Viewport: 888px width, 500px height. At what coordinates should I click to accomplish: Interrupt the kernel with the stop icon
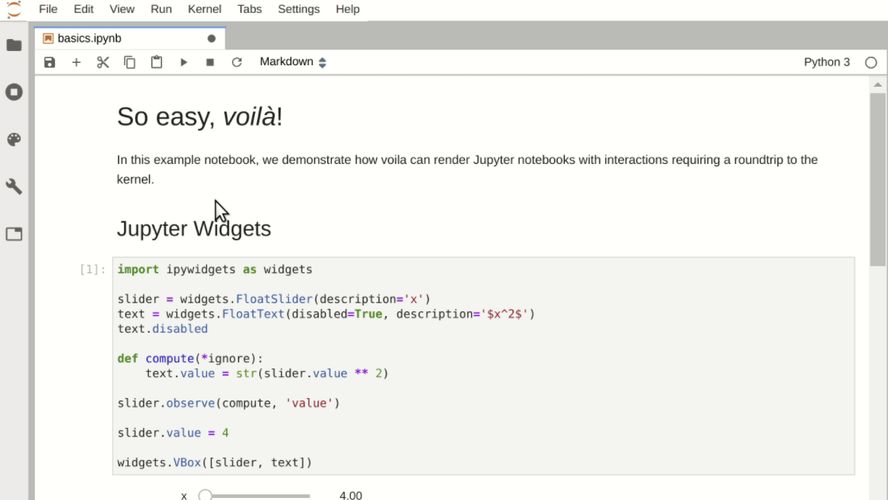coord(210,62)
